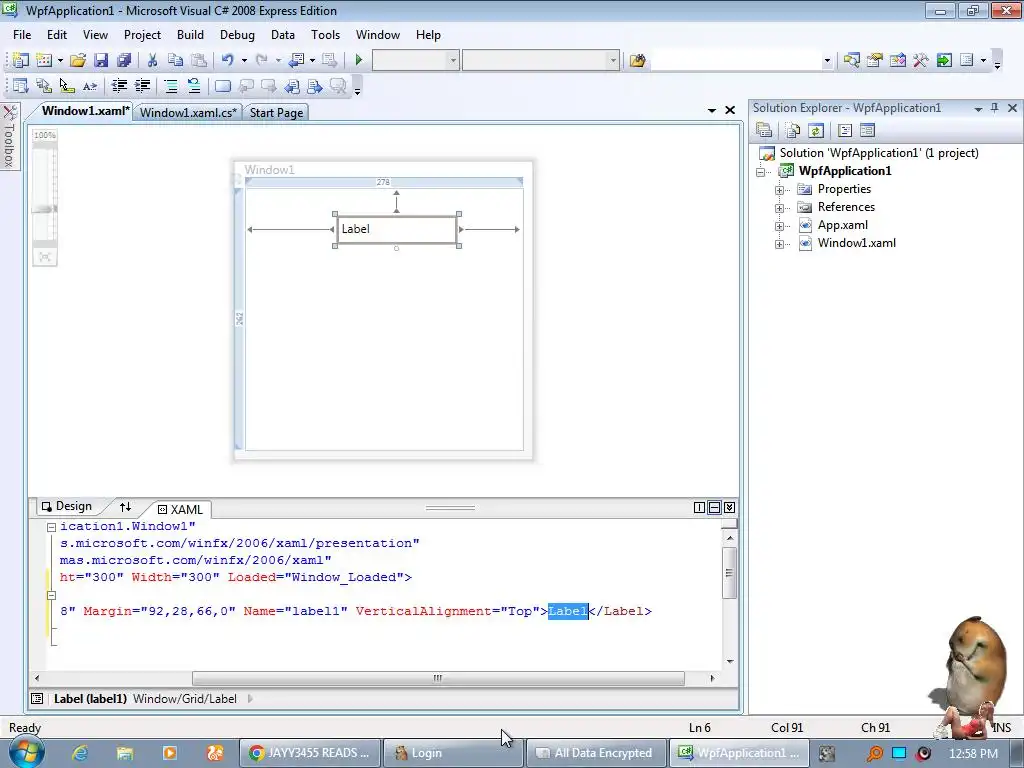
Task: Select the Window1.xaml document tab
Action: click(85, 111)
